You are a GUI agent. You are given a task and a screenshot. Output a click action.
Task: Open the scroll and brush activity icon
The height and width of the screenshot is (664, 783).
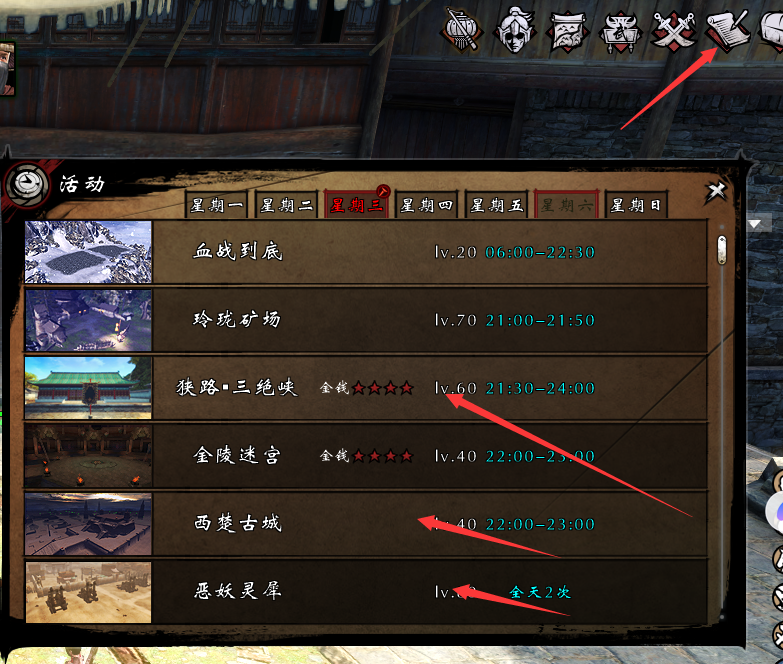(728, 30)
